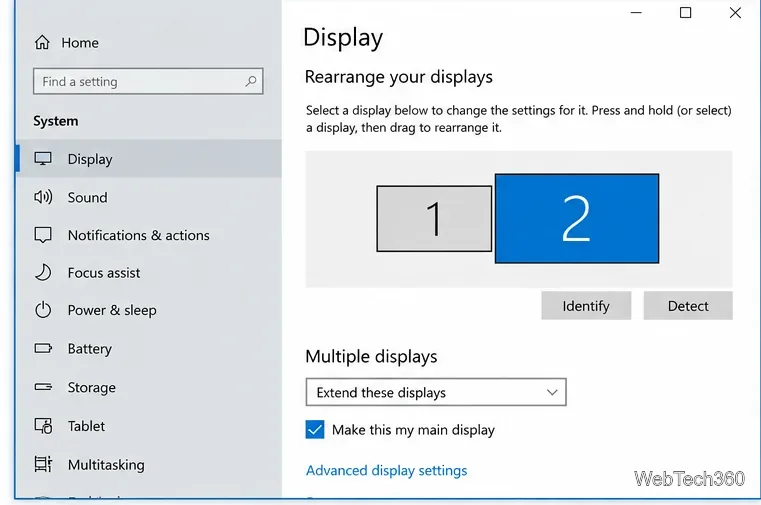Image resolution: width=761 pixels, height=505 pixels.
Task: Click the Battery icon in sidebar
Action: tap(43, 348)
